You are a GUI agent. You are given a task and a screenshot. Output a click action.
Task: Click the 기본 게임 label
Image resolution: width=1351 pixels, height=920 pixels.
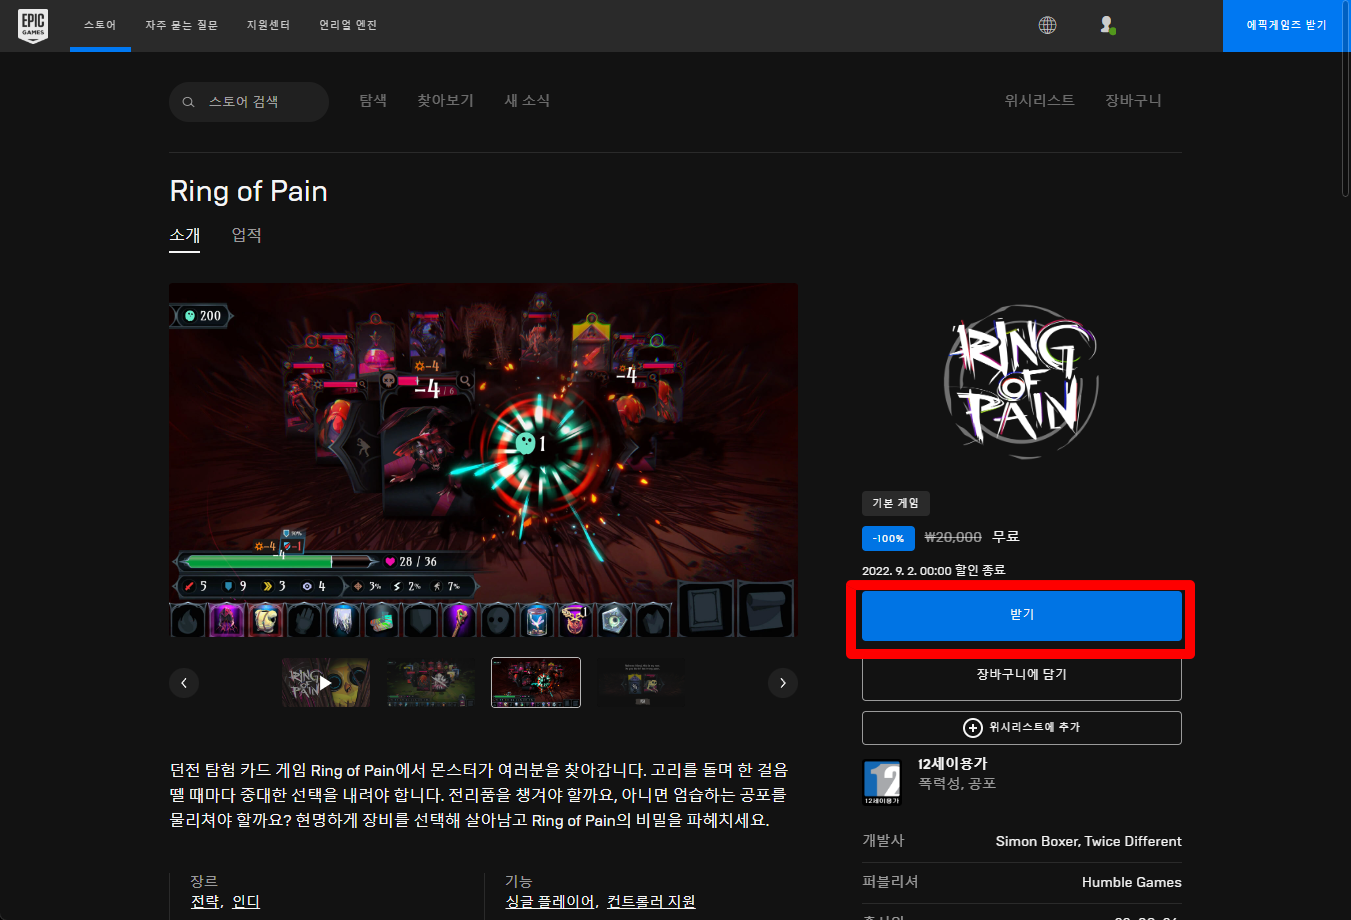tap(895, 503)
